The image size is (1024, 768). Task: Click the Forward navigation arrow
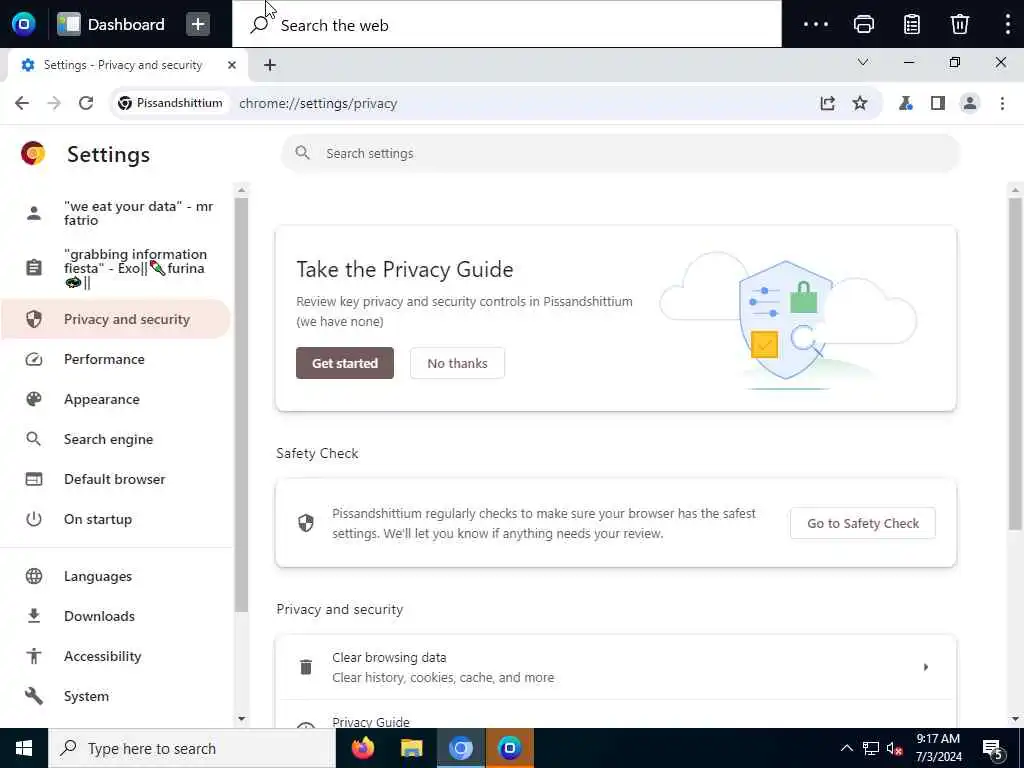(54, 103)
